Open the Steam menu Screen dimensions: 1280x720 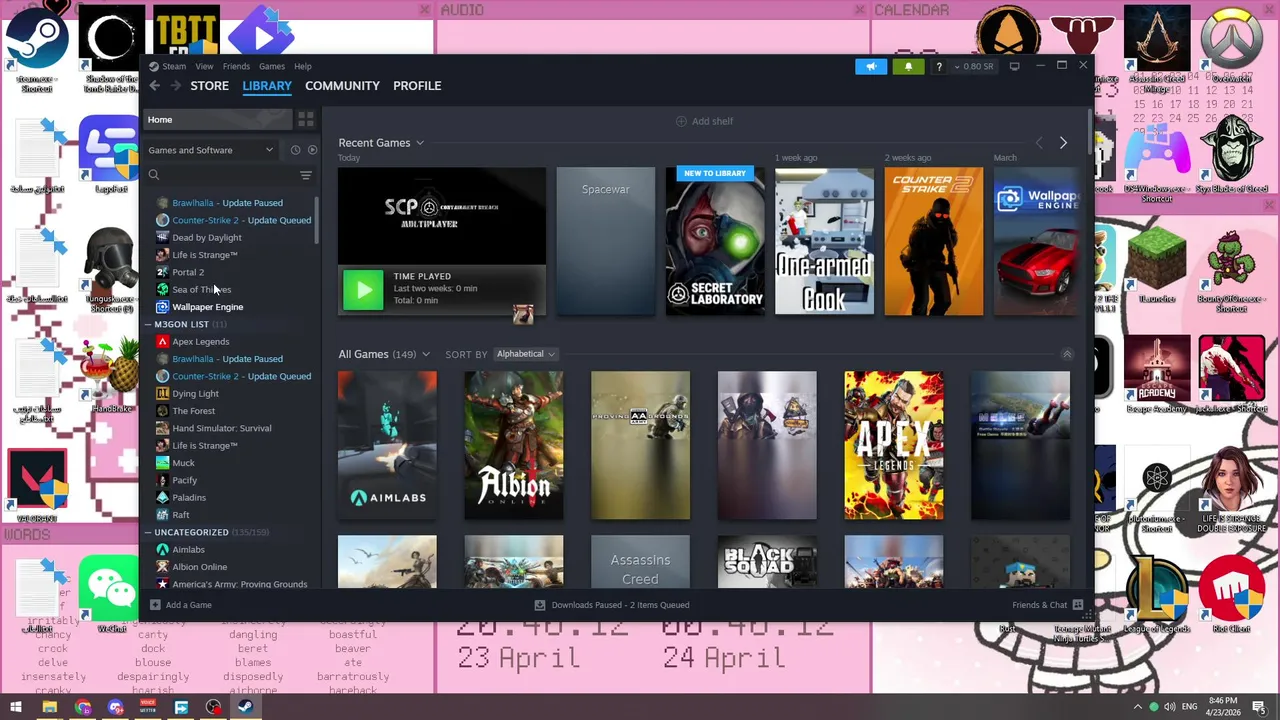coord(174,67)
